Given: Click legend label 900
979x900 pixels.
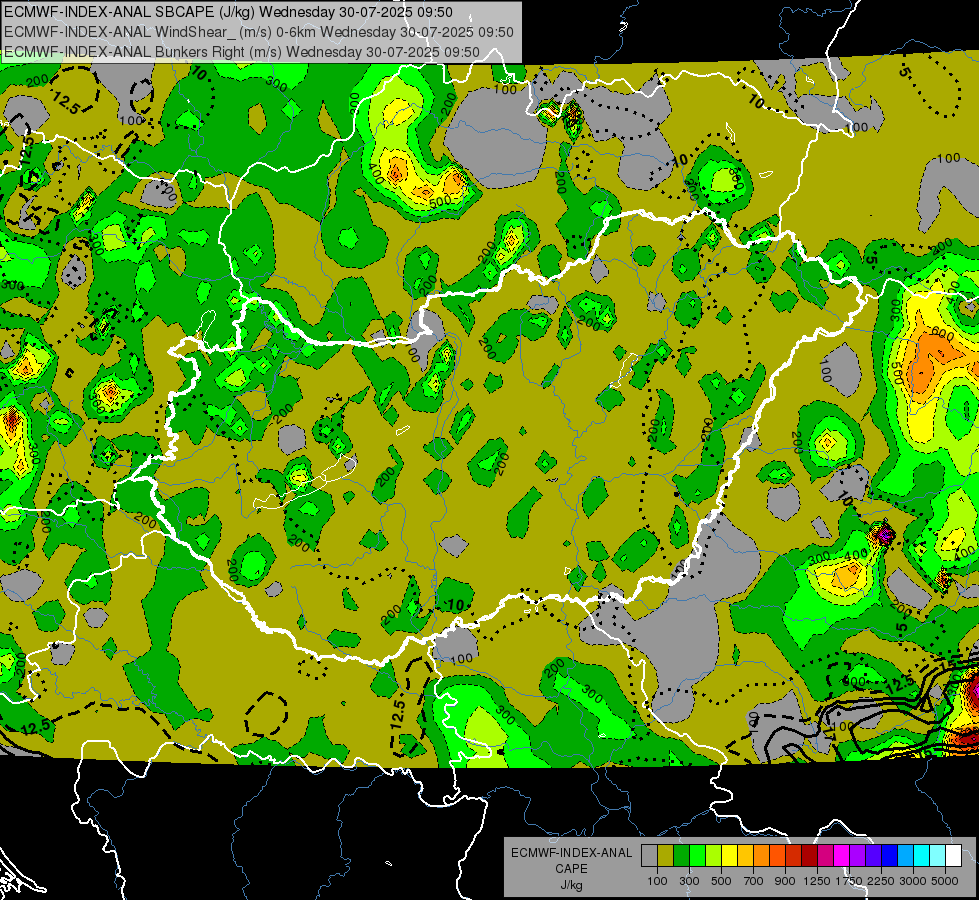Looking at the screenshot, I should coord(785,881).
